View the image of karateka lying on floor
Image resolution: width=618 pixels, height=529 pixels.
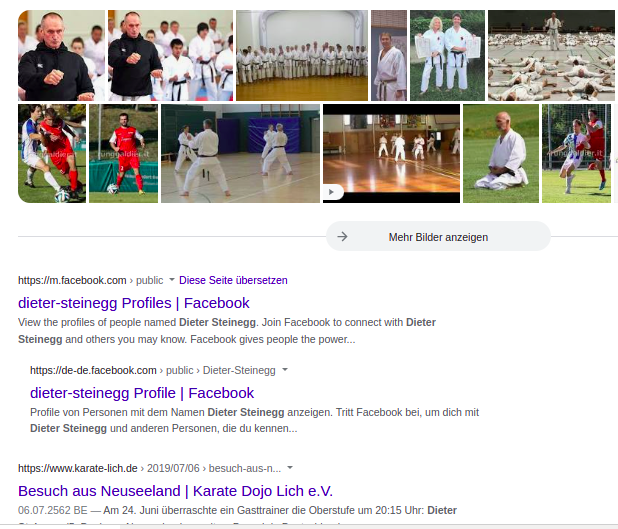pyautogui.click(x=549, y=55)
